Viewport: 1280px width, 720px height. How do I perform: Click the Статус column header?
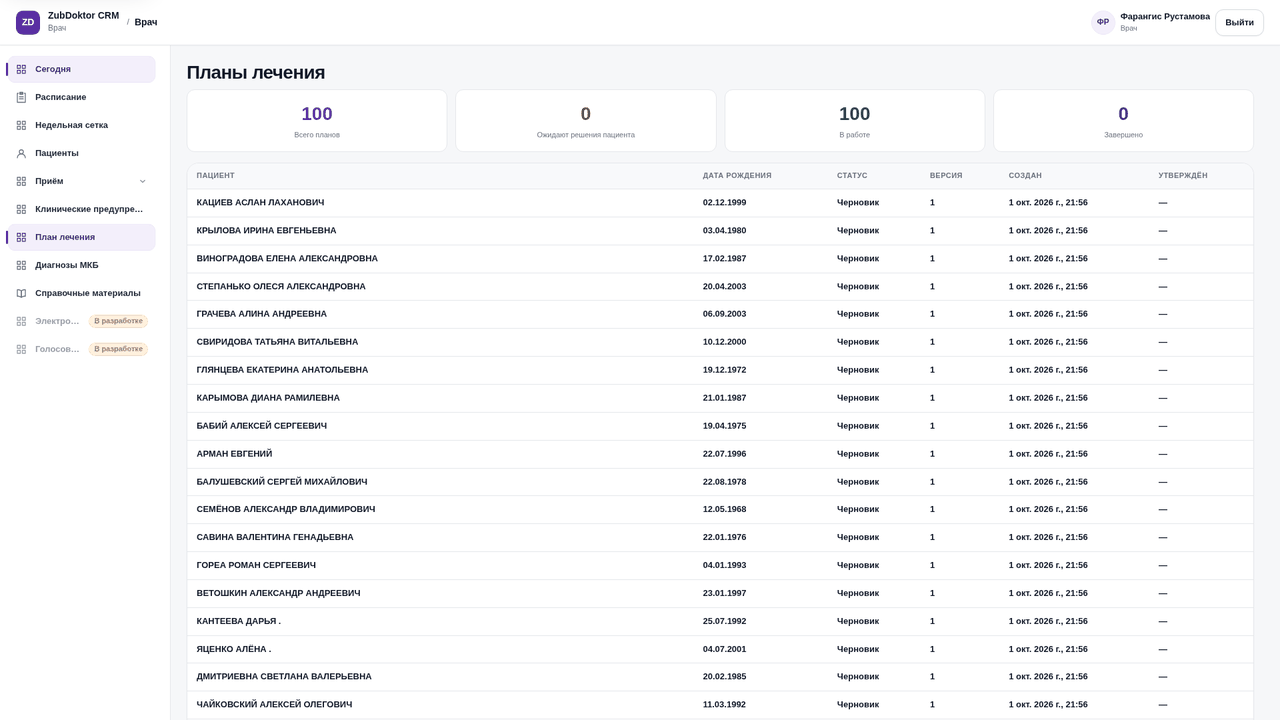pos(852,175)
